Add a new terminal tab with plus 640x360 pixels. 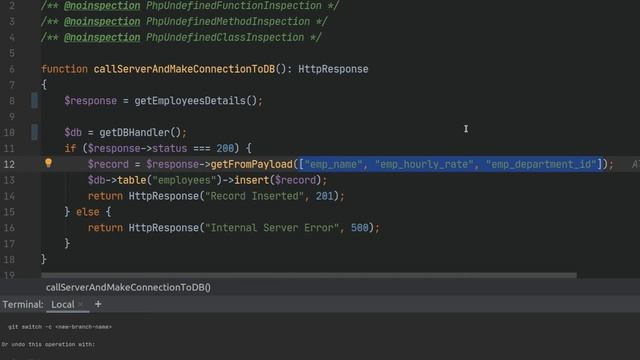click(98, 304)
